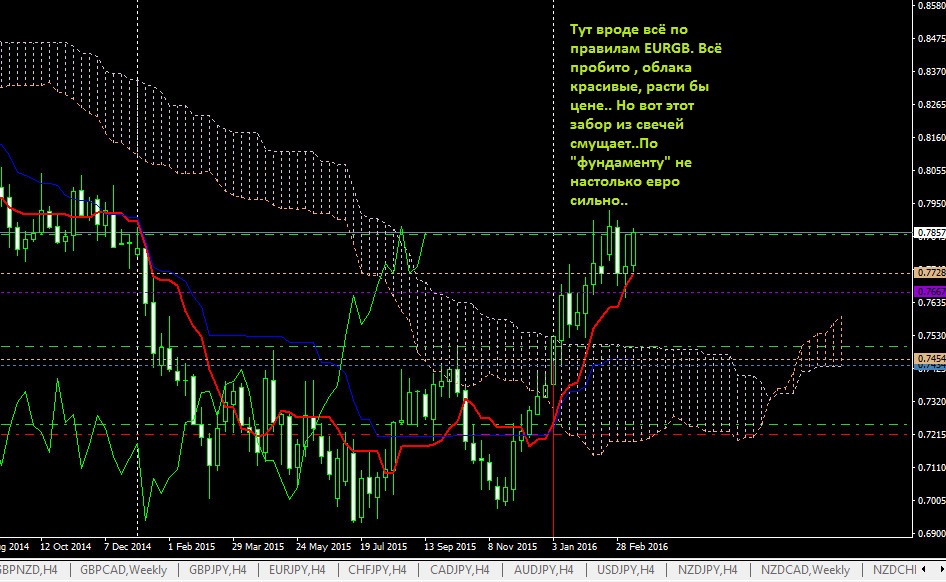Click the purple 0.7667 price level label
946x582 pixels.
point(930,292)
